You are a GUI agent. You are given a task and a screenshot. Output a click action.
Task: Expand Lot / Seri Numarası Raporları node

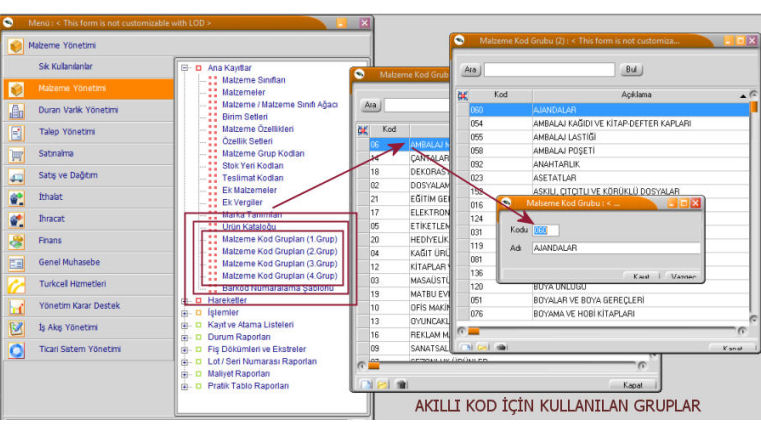point(184,362)
